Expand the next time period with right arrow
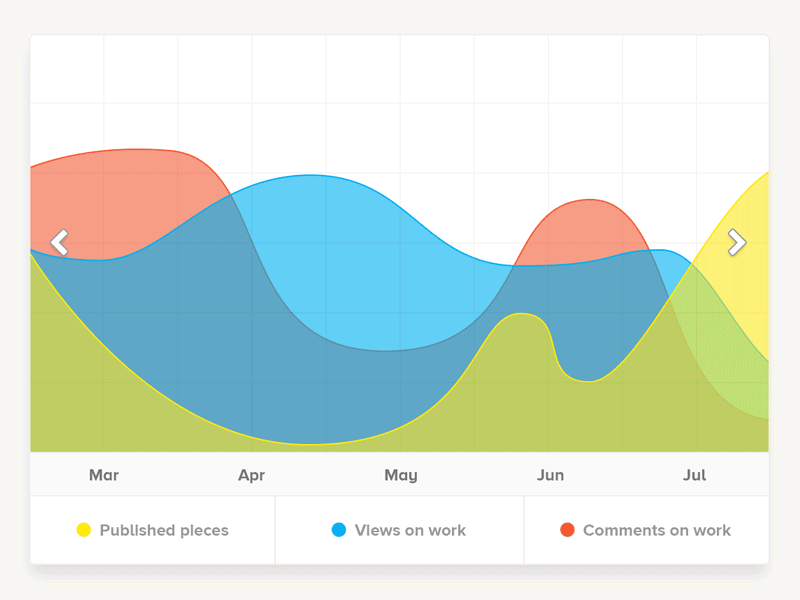The height and width of the screenshot is (600, 800). tap(737, 242)
